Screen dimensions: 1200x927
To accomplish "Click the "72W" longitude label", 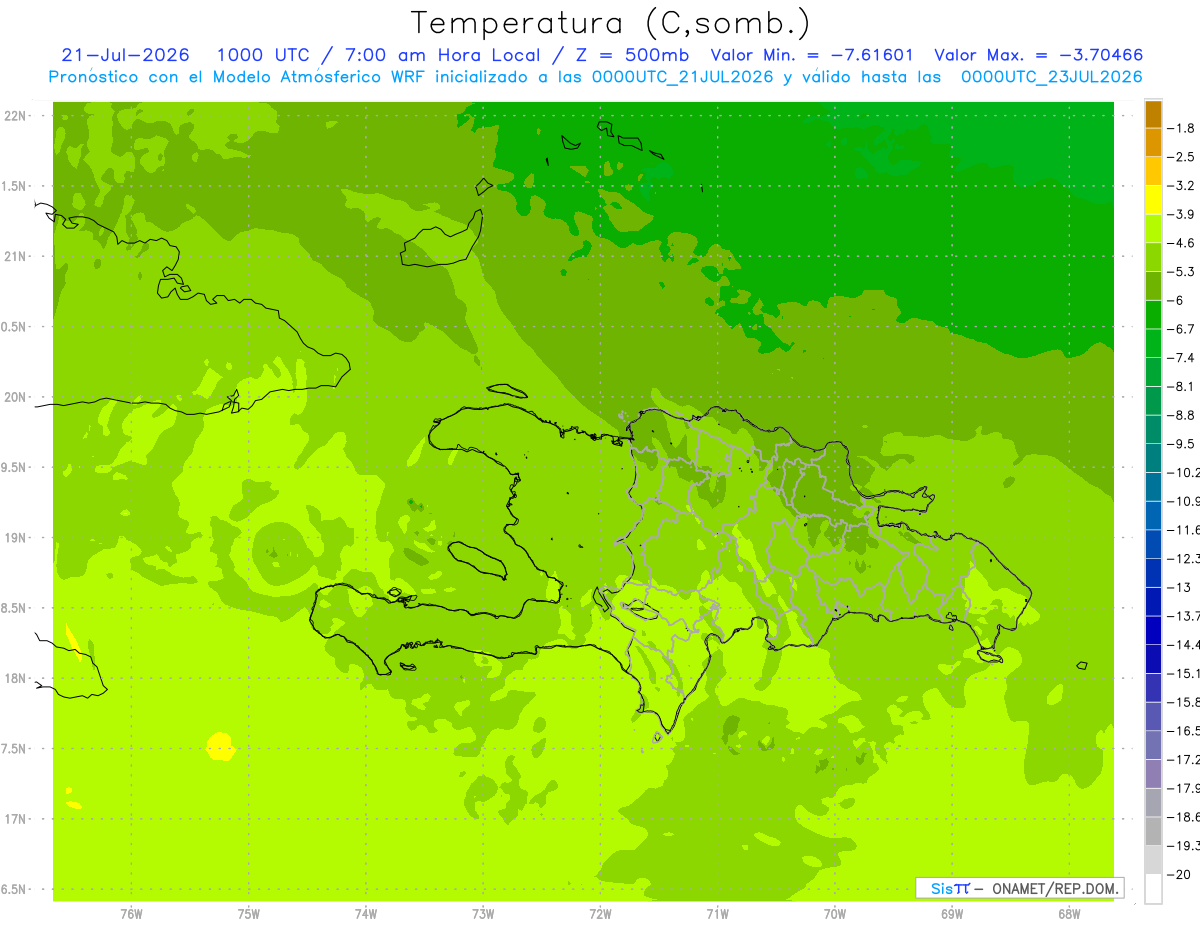I will point(600,914).
